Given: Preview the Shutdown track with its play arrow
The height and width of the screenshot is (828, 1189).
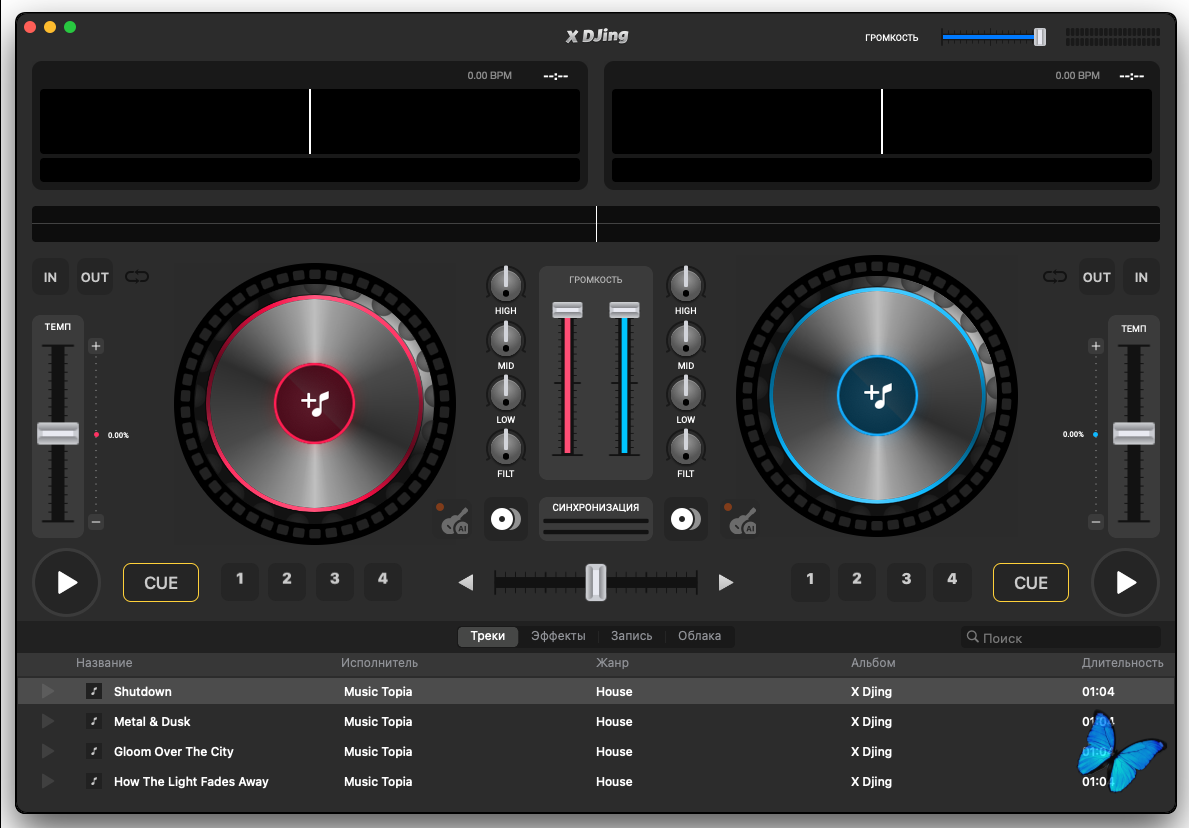Looking at the screenshot, I should click(48, 691).
